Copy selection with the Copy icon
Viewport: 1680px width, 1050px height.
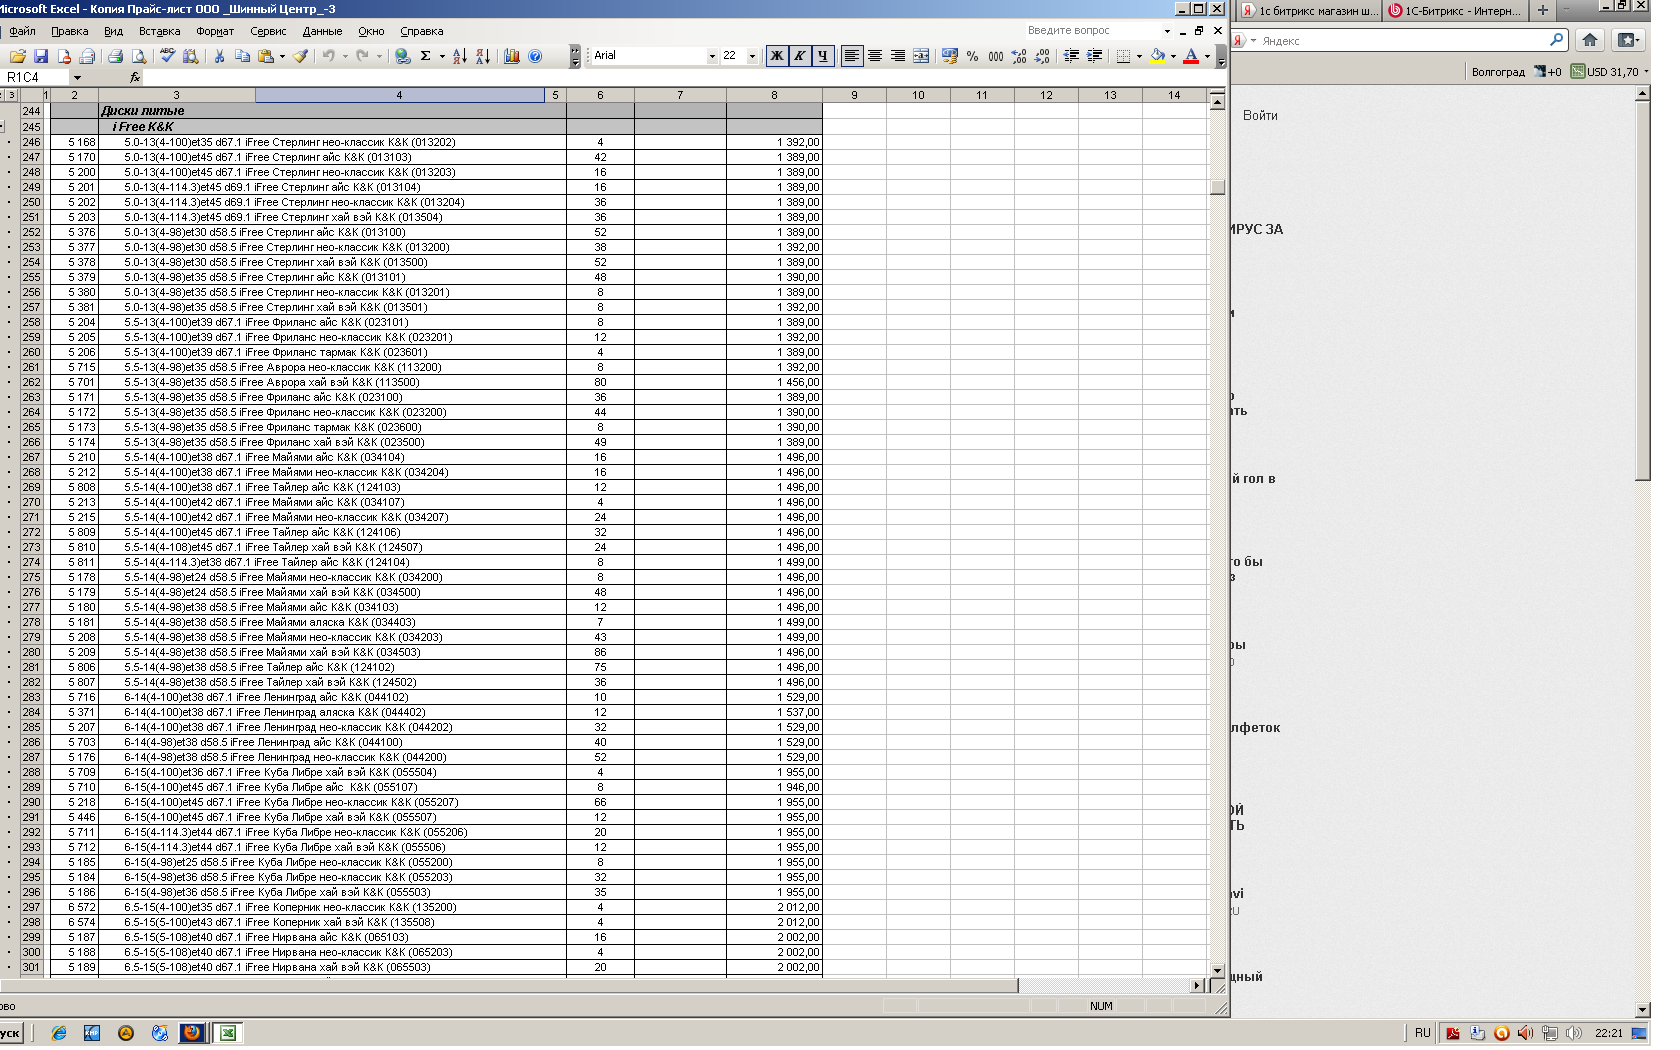tap(242, 56)
